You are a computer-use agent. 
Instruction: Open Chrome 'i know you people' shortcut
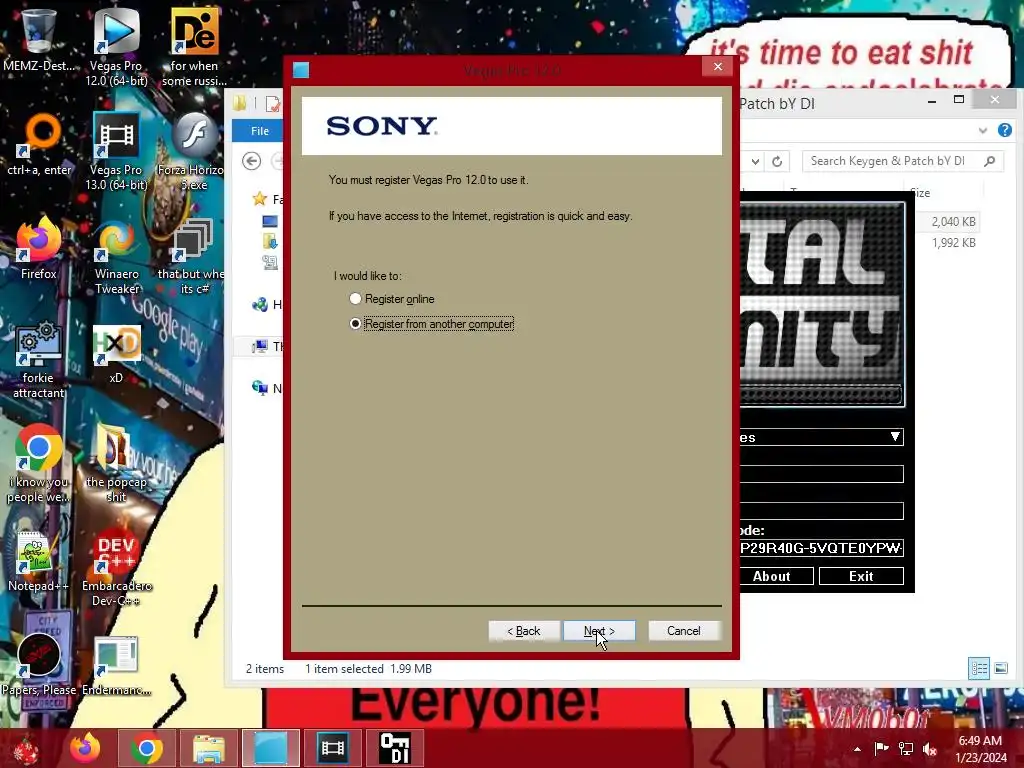(39, 464)
